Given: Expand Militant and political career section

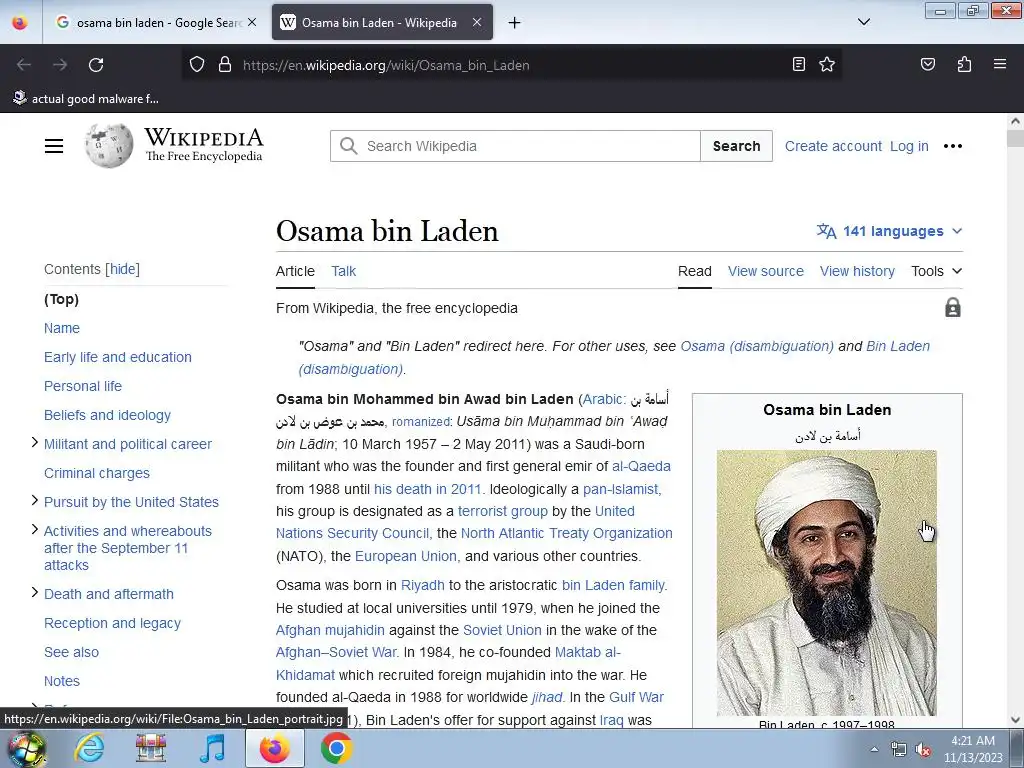Looking at the screenshot, I should (35, 443).
